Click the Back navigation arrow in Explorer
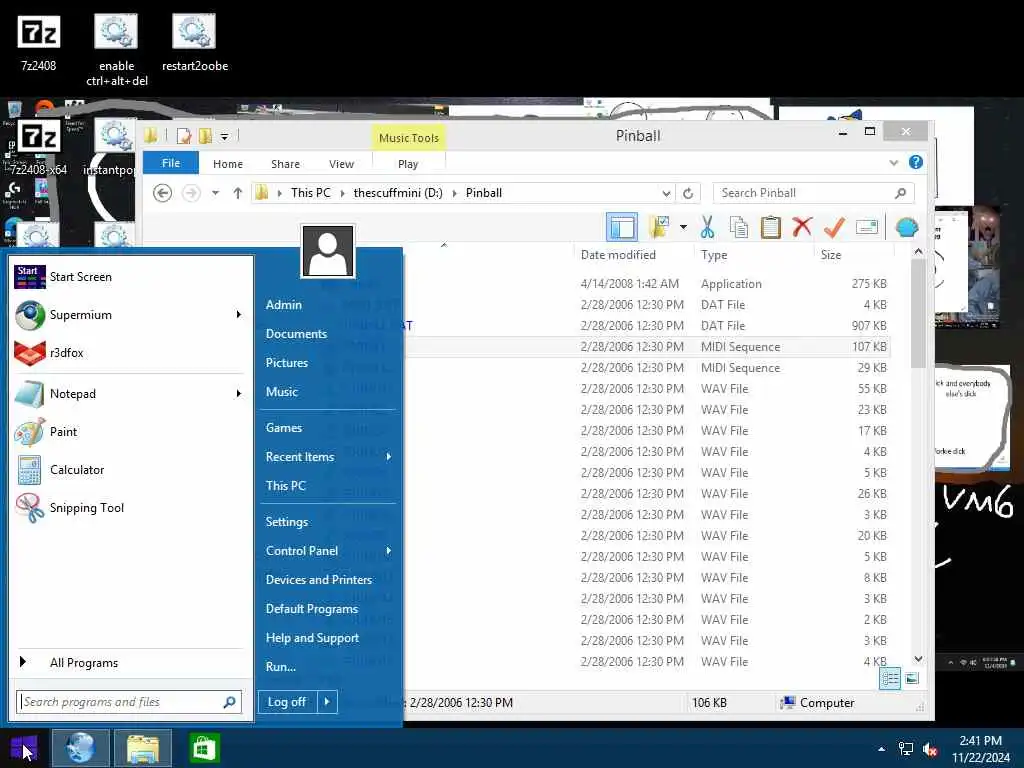Image resolution: width=1024 pixels, height=768 pixels. click(x=163, y=193)
